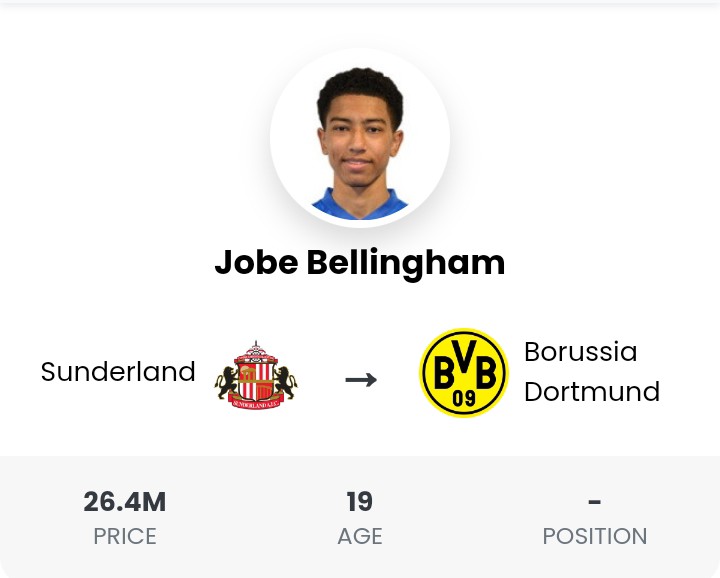This screenshot has height=578, width=720.
Task: Click the transfer direction arrow
Action: pyautogui.click(x=361, y=380)
